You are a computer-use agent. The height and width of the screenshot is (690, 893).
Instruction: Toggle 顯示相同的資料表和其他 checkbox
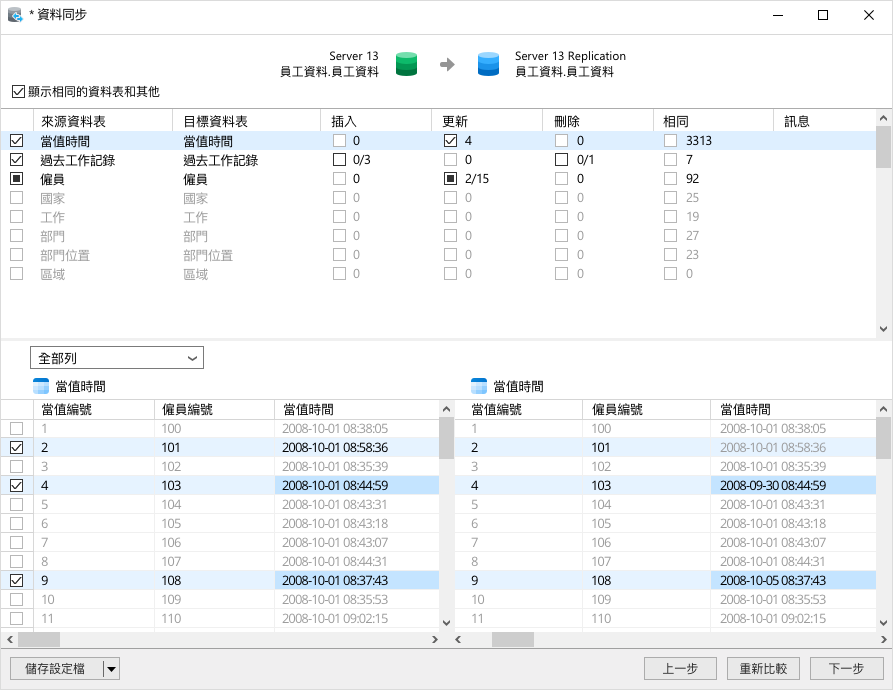pos(18,91)
